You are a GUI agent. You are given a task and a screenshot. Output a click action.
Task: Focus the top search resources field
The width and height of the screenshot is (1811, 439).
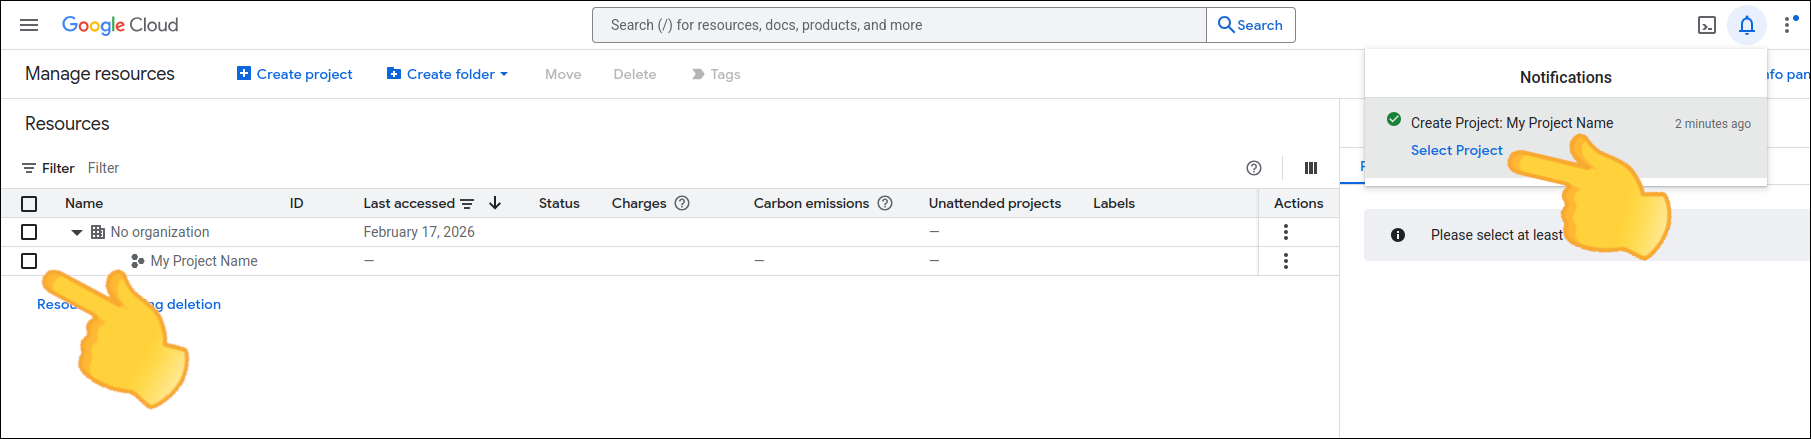pyautogui.click(x=899, y=25)
